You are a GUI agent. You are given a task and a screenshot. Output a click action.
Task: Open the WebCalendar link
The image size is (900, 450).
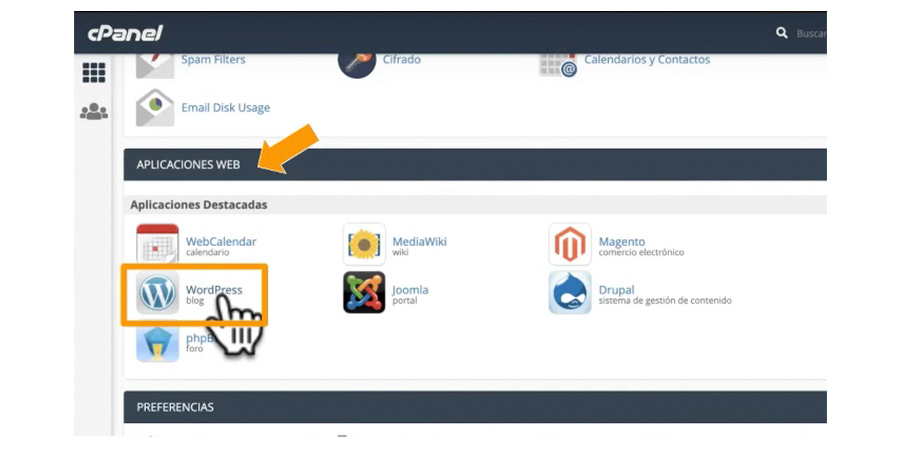[x=221, y=242]
